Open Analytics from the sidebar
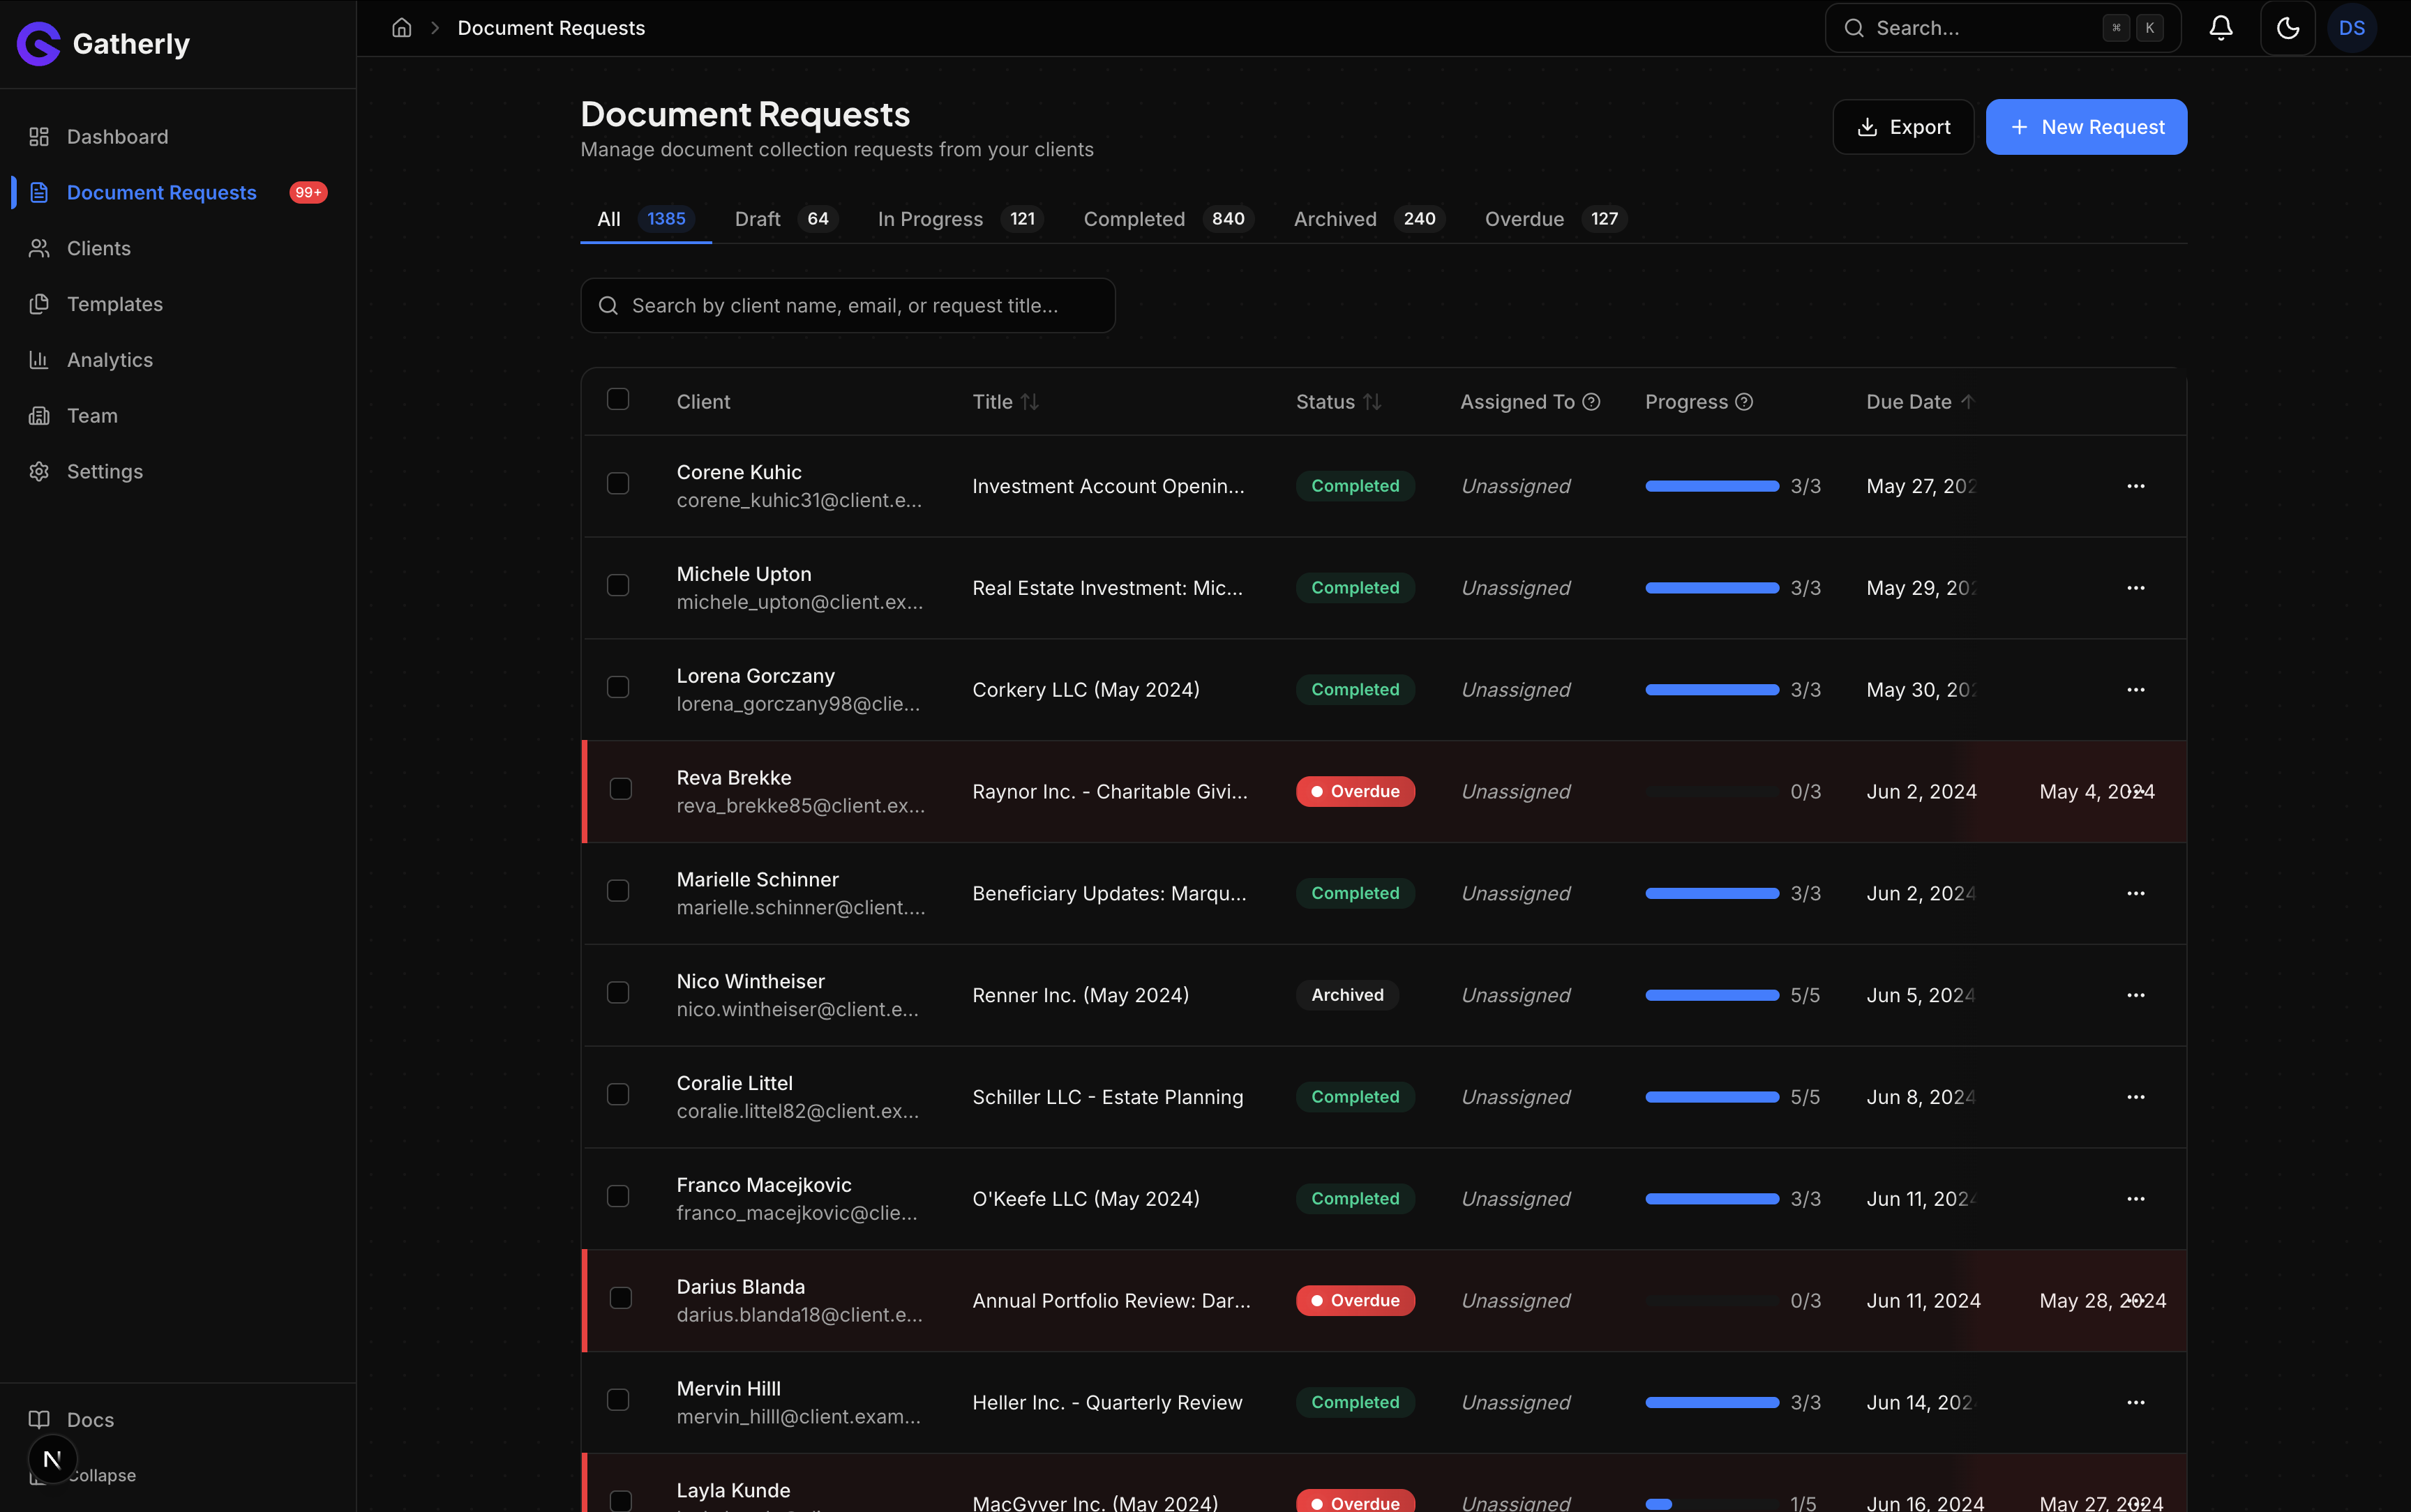This screenshot has height=1512, width=2411. click(x=110, y=360)
